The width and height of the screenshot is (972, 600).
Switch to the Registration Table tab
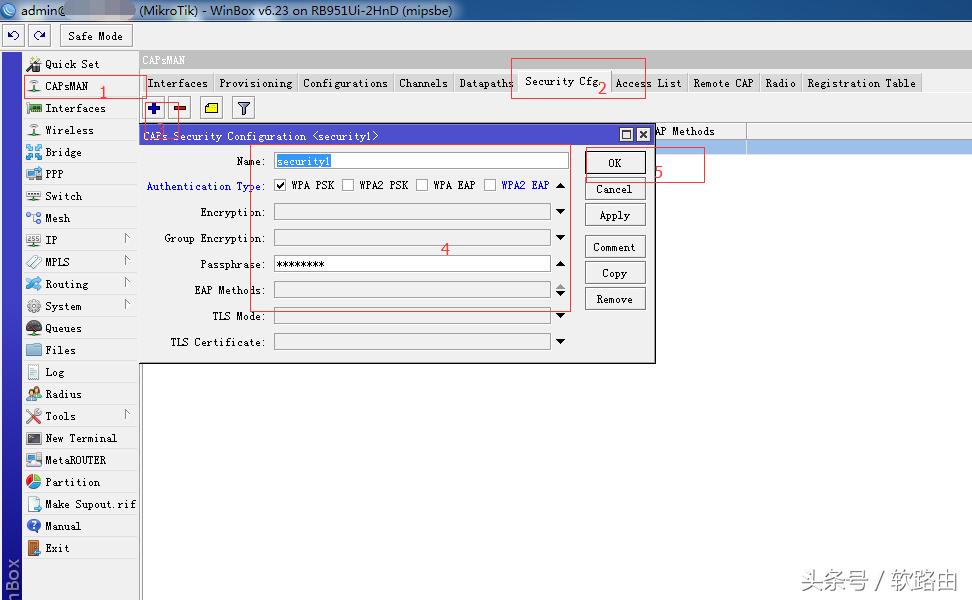(861, 83)
